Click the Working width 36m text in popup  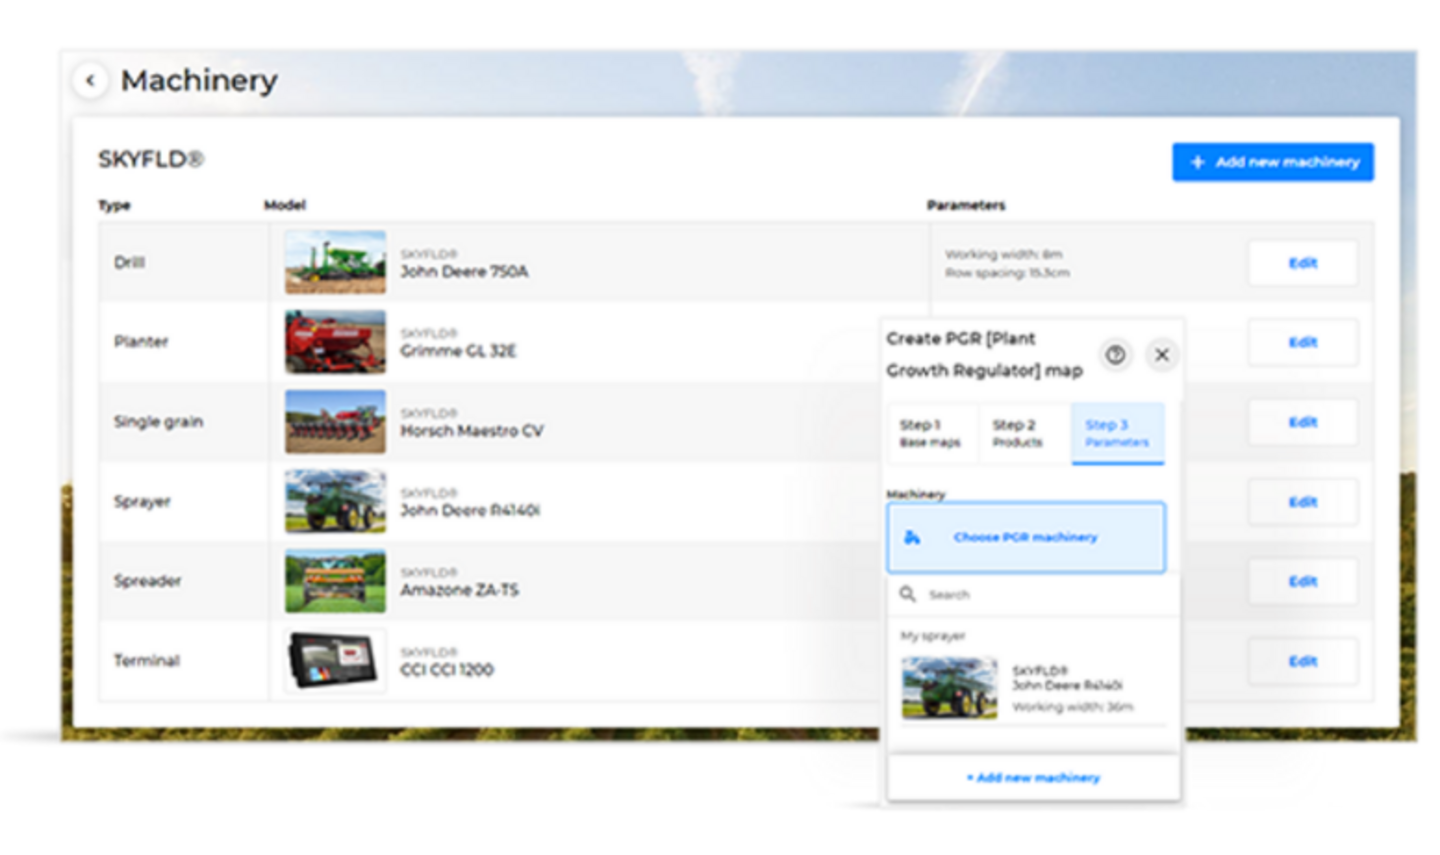pyautogui.click(x=1072, y=707)
